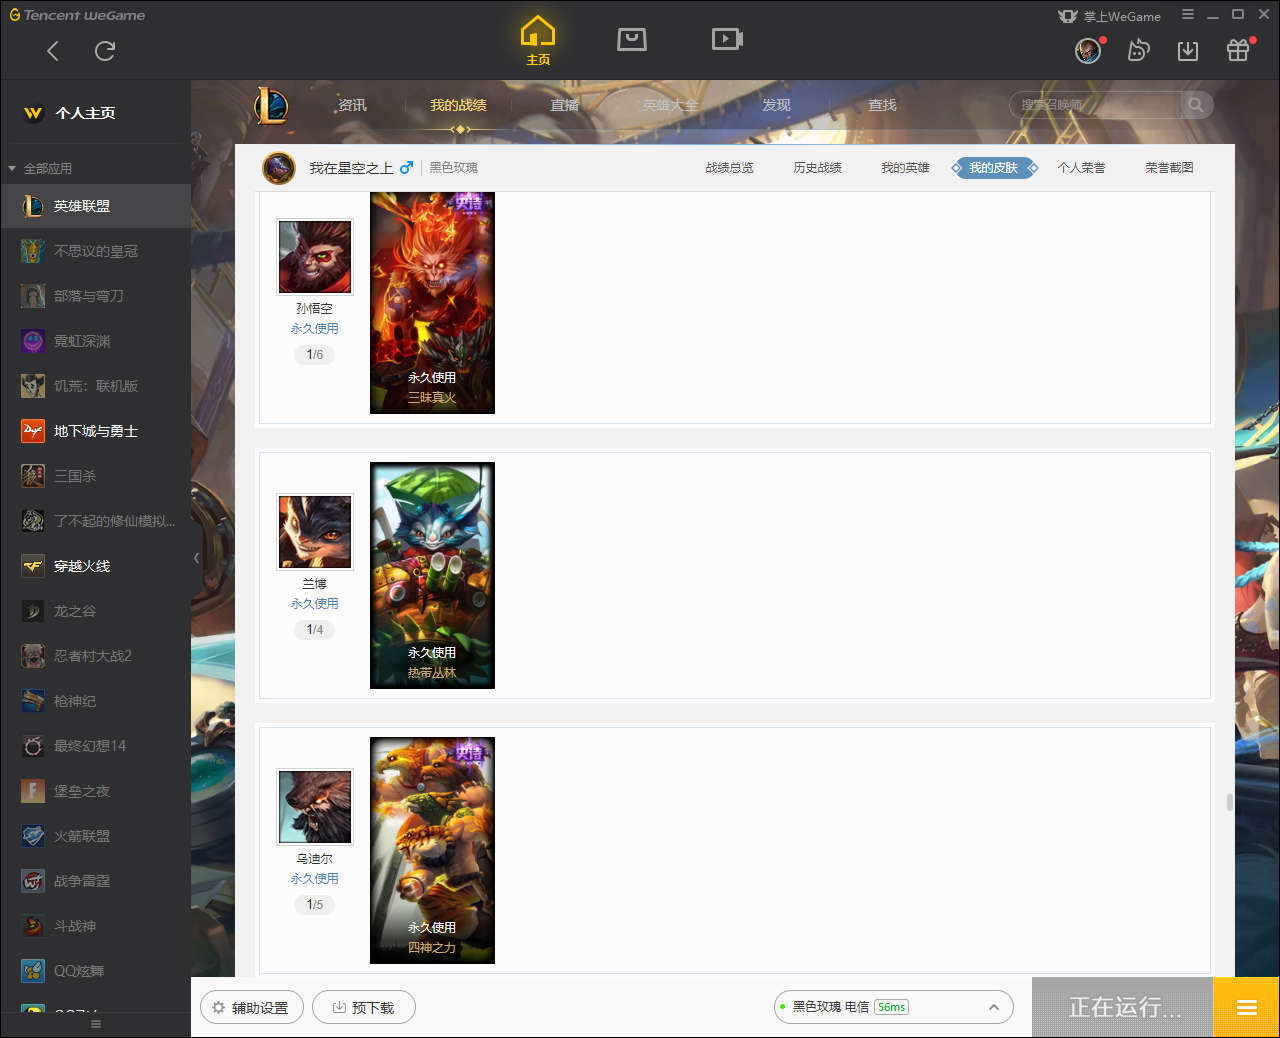This screenshot has height=1038, width=1280.
Task: Open the 主页 home icon
Action: pos(538,41)
